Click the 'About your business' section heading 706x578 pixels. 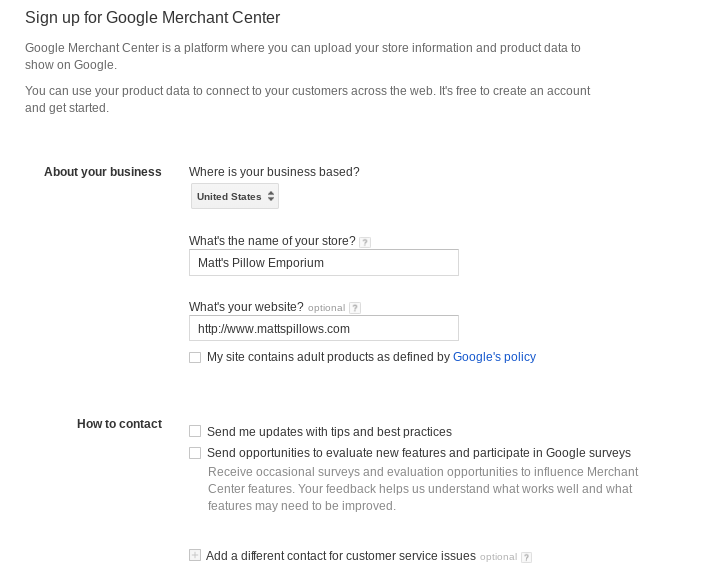point(102,172)
